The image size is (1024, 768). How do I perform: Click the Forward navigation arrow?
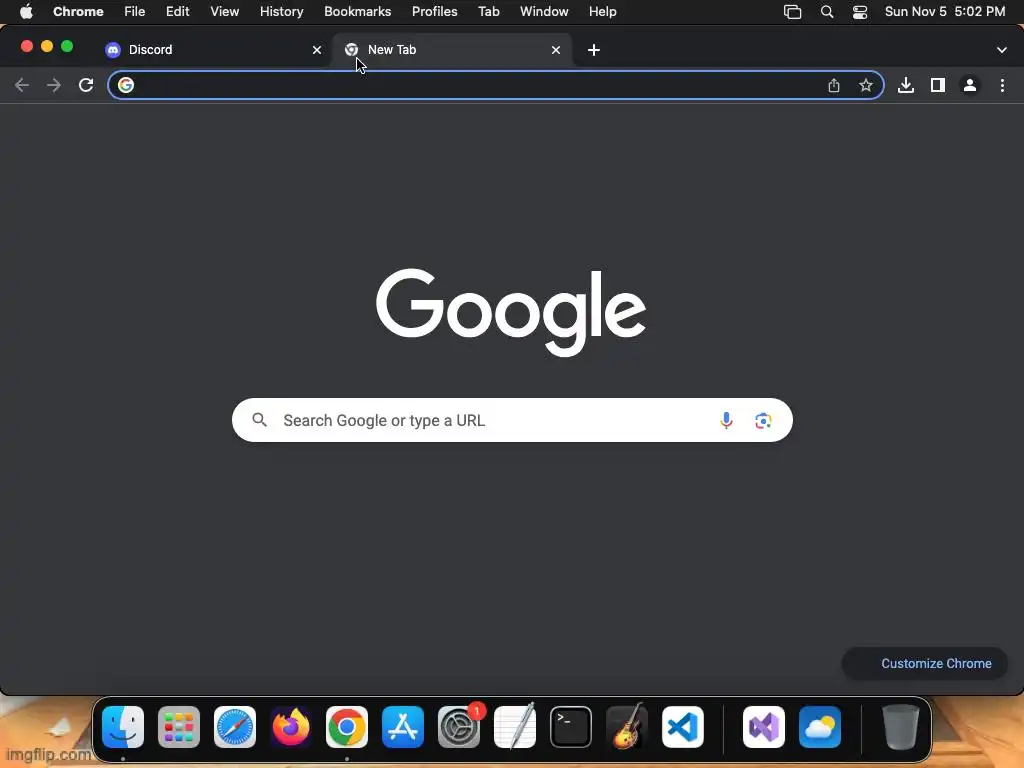(54, 85)
